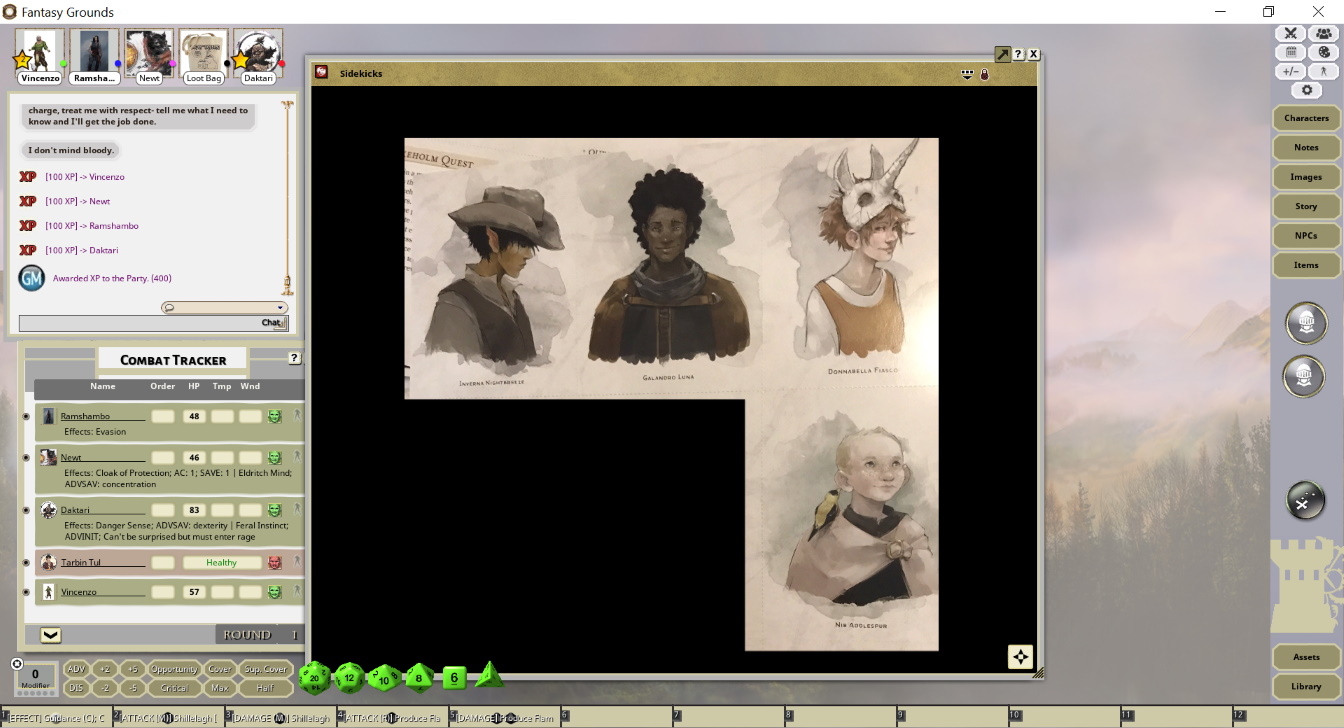This screenshot has height=728, width=1344.
Task: Open the effects figure icon in the sidebar
Action: click(x=1324, y=71)
